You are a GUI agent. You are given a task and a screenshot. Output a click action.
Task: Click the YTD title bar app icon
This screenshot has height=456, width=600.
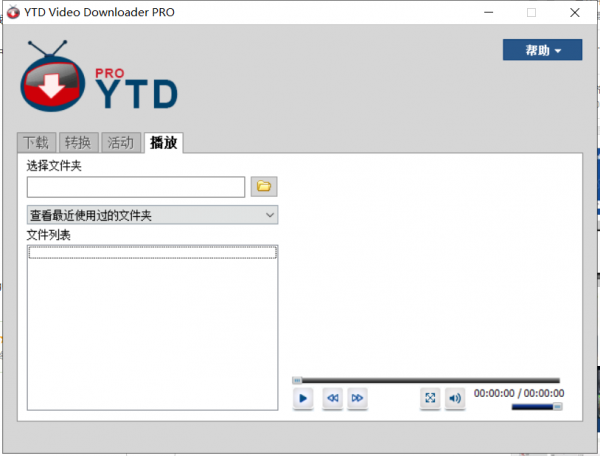[x=13, y=12]
